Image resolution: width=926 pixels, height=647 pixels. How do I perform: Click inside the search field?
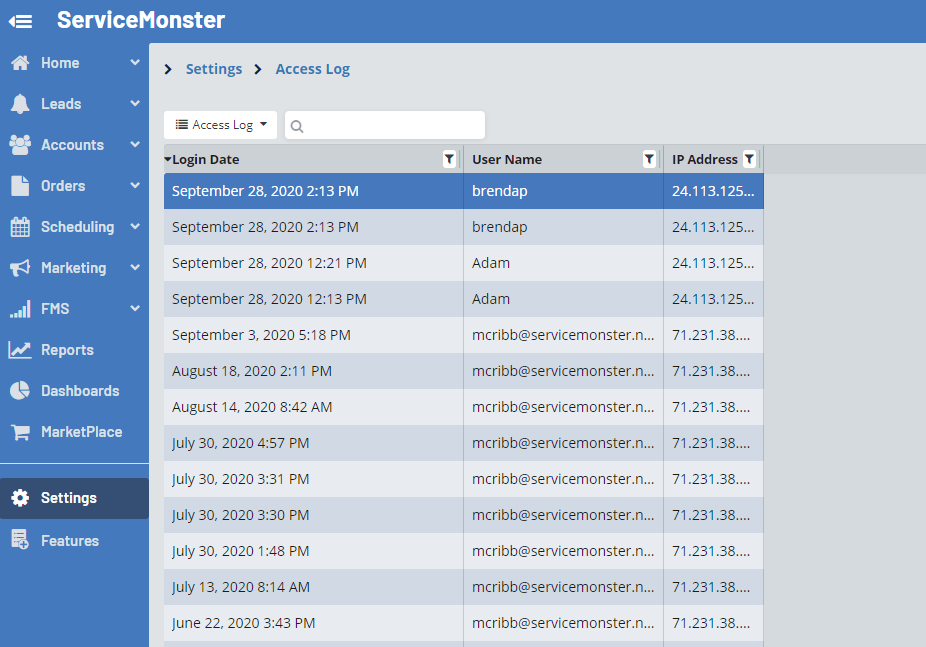(x=390, y=124)
